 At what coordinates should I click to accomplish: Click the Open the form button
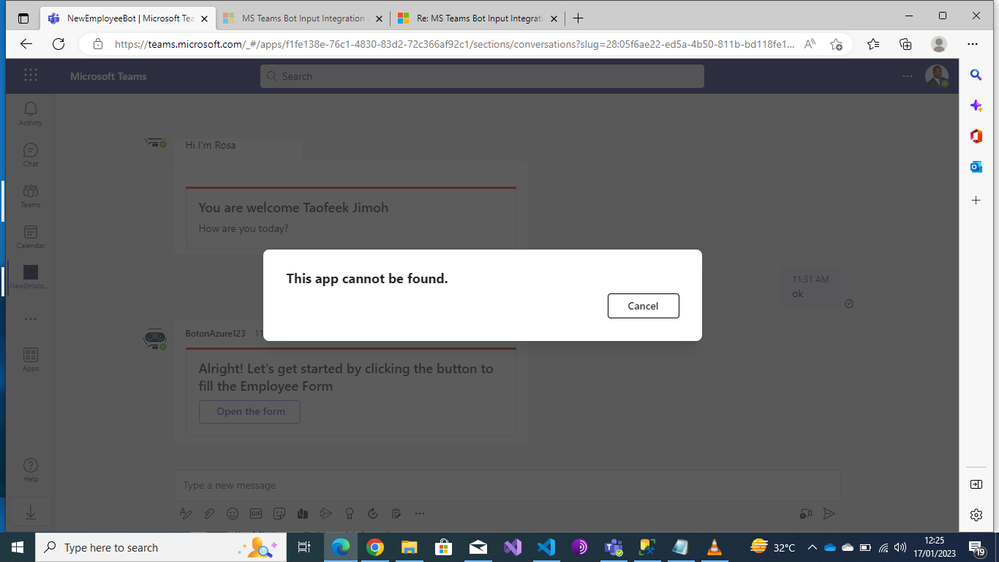(x=250, y=412)
